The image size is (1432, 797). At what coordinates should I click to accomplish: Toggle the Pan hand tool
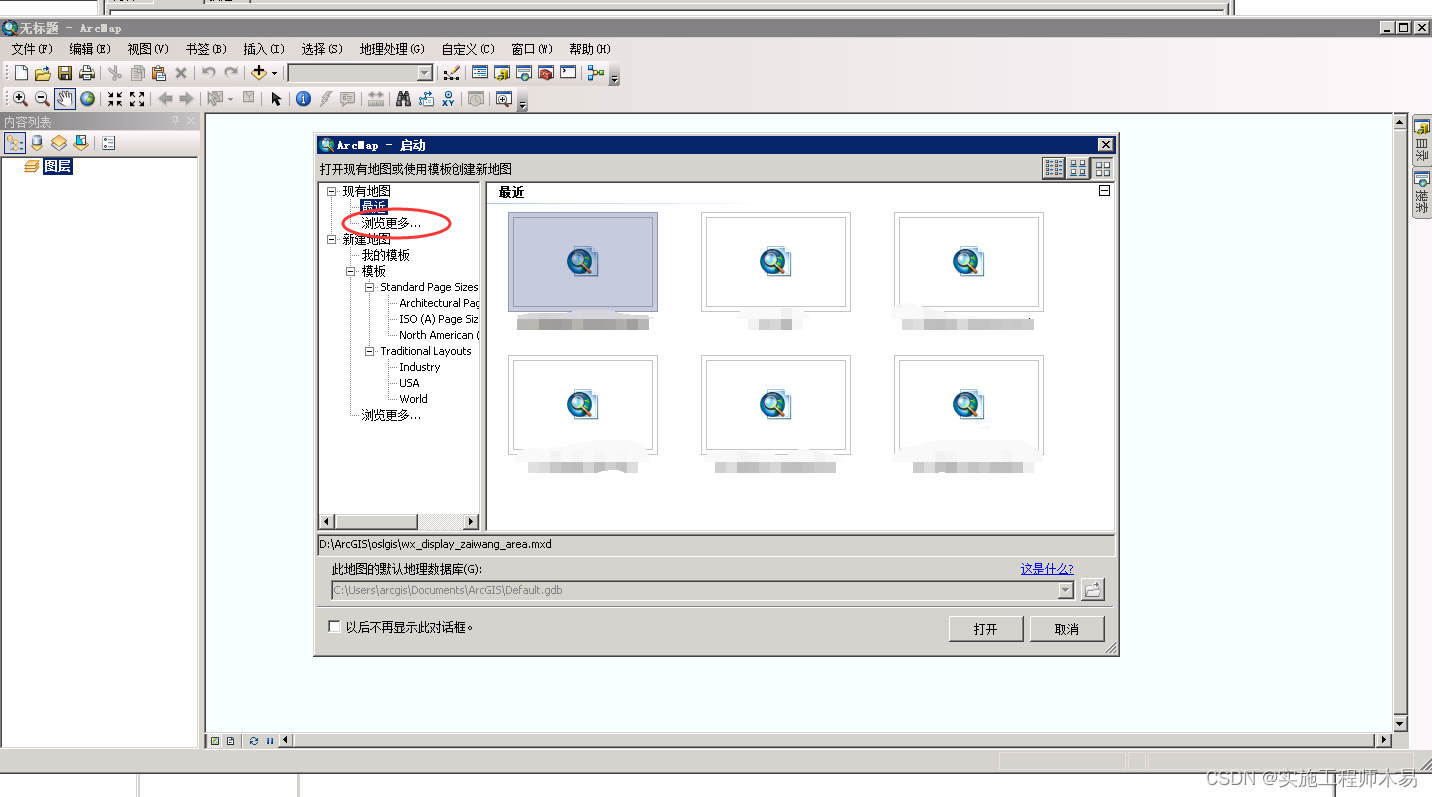[65, 99]
